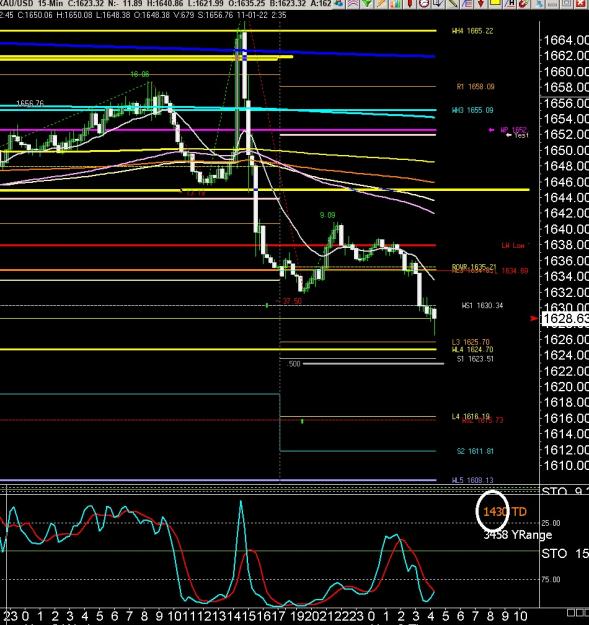Click the WP 1652 pivot label
The width and height of the screenshot is (589, 625).
[x=513, y=130]
